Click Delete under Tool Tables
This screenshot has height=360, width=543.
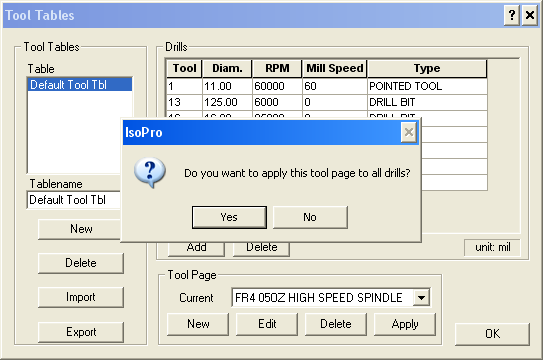coord(81,263)
